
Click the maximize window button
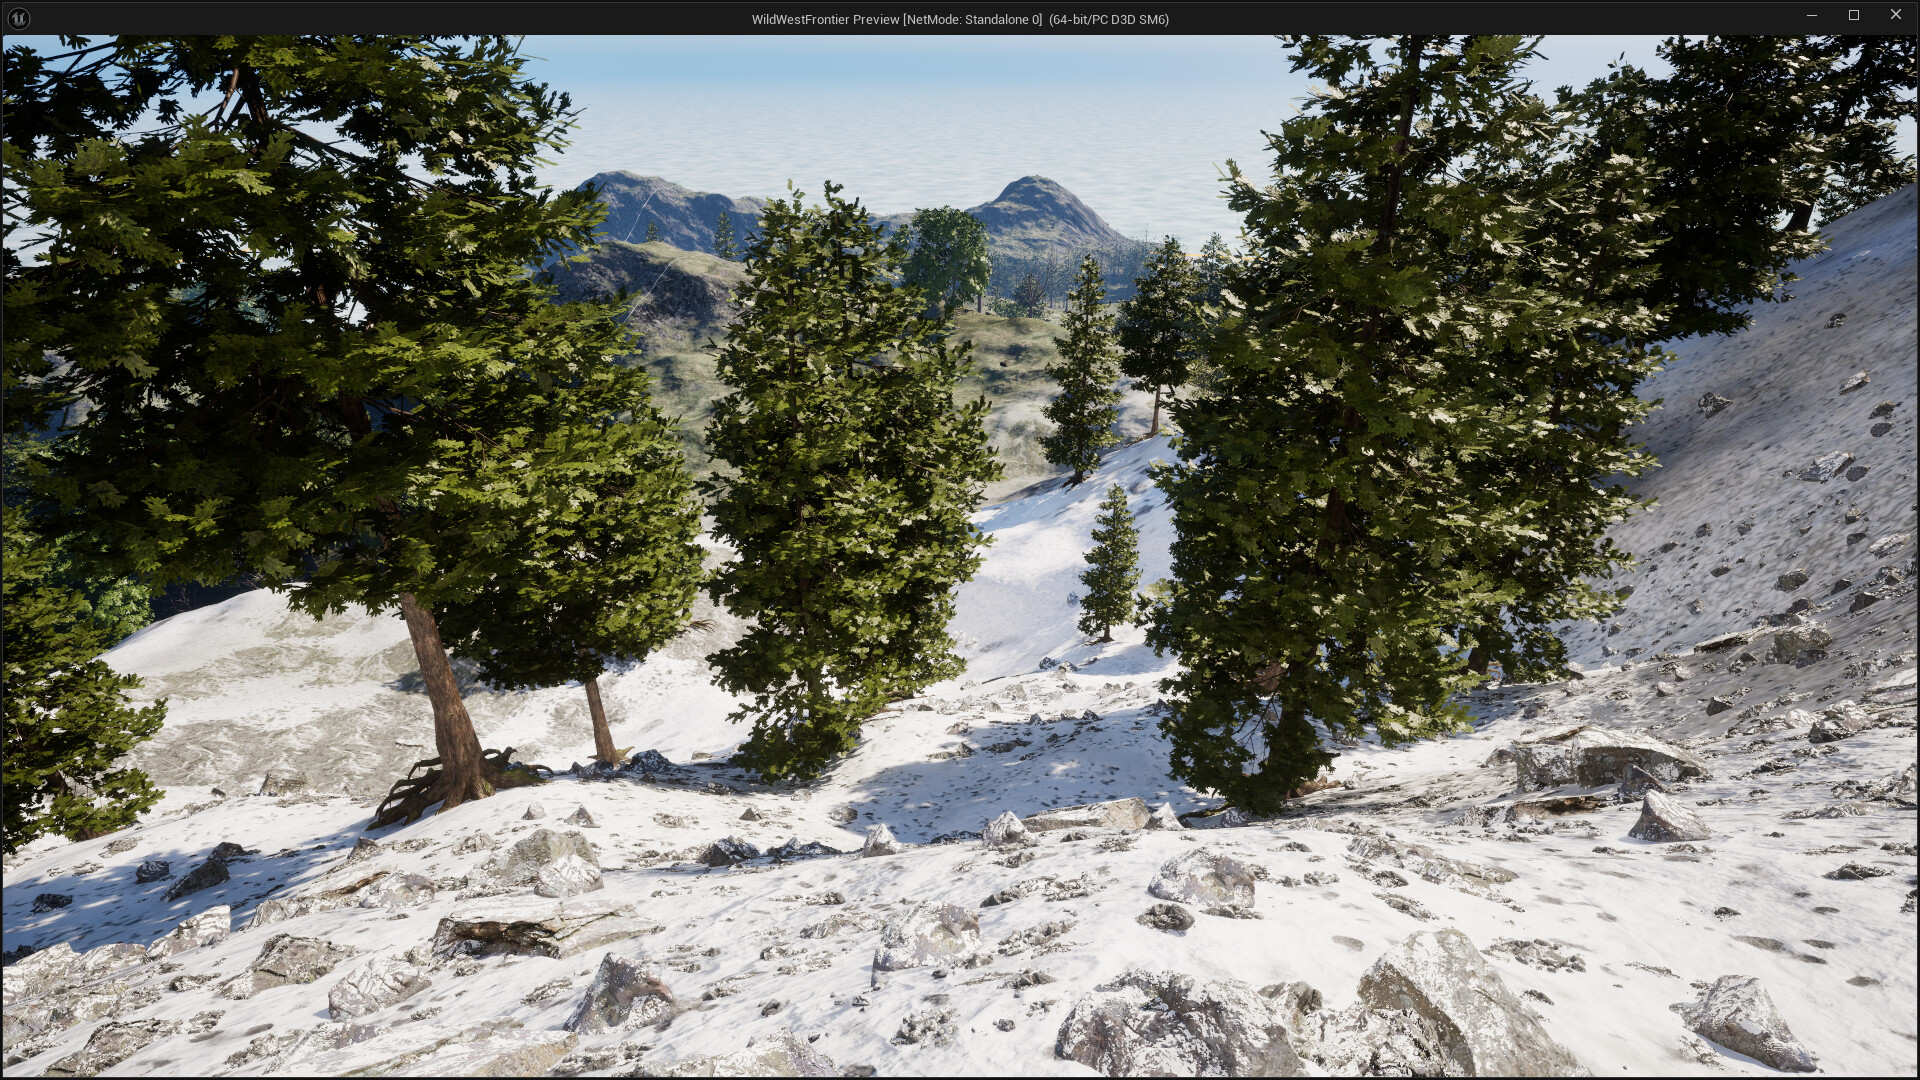click(1853, 14)
